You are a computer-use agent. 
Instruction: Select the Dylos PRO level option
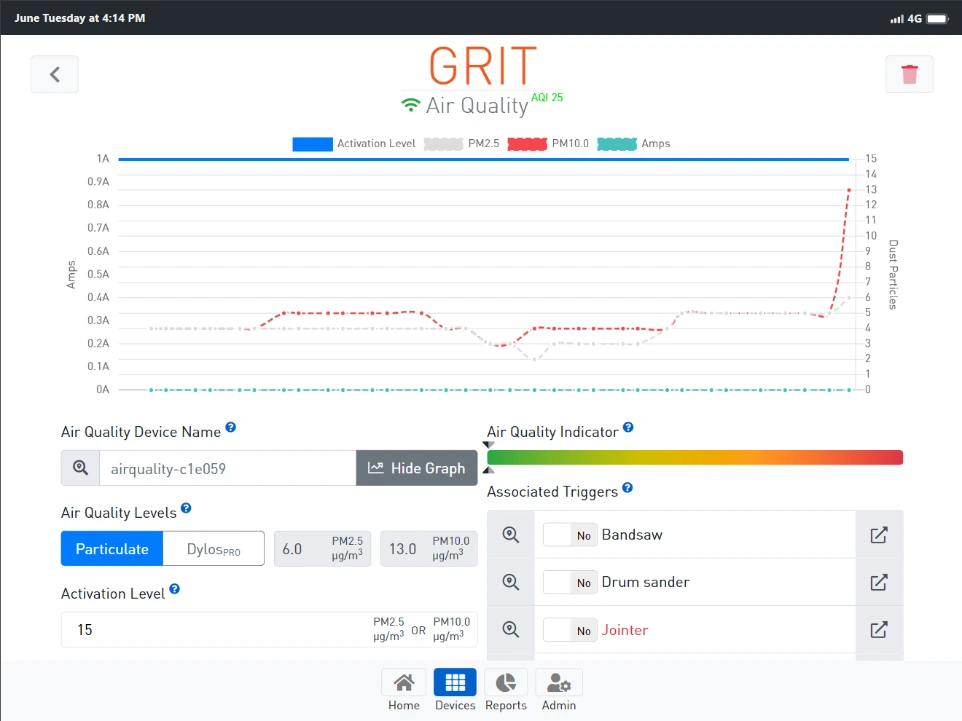214,549
